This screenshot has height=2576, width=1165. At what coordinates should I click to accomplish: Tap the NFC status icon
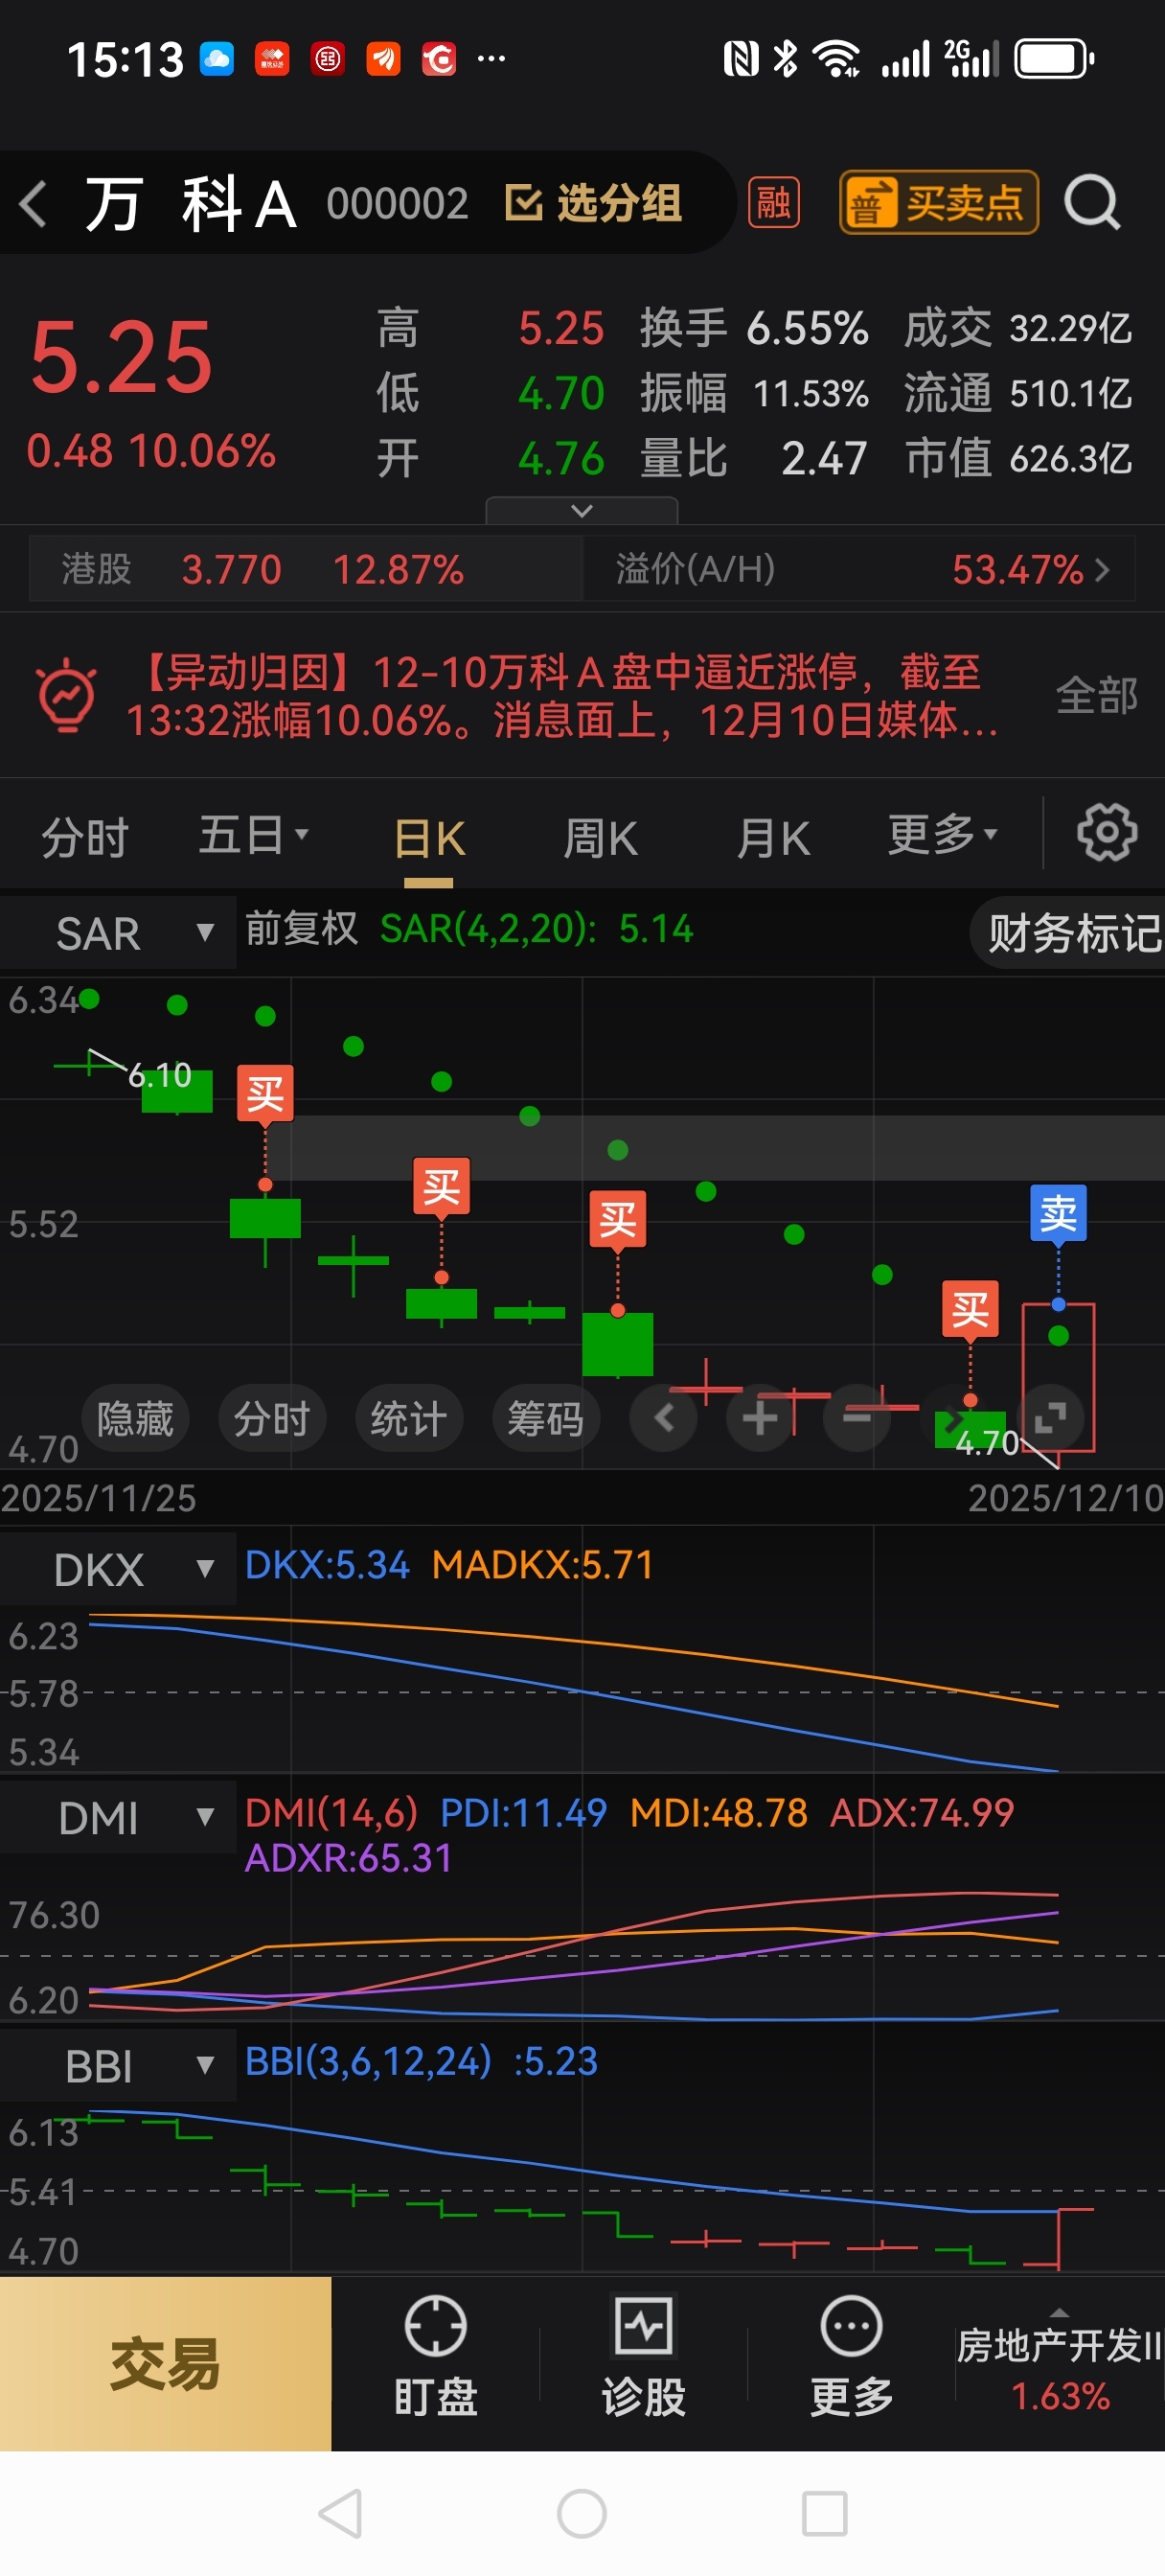click(741, 59)
